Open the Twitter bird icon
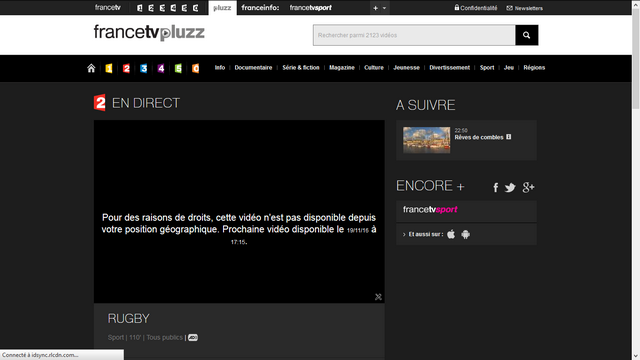 pyautogui.click(x=510, y=187)
